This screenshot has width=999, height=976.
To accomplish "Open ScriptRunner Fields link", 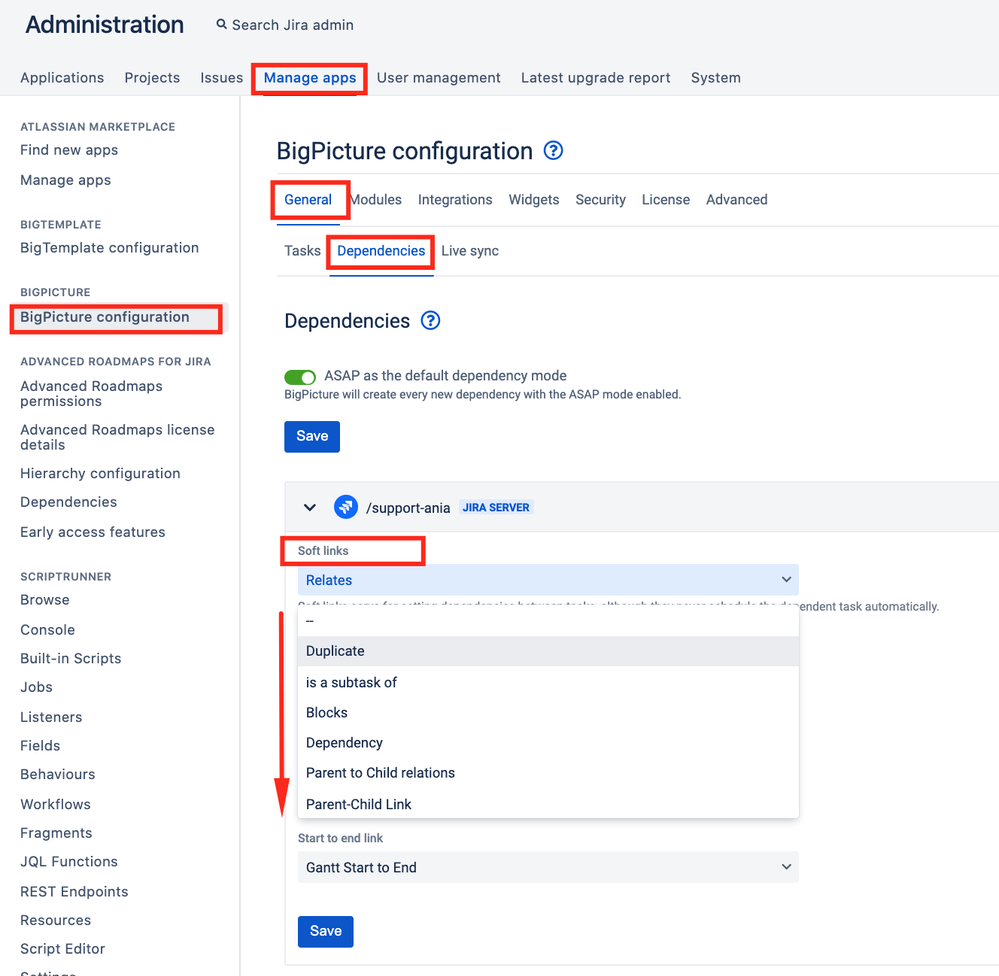I will pyautogui.click(x=40, y=745).
